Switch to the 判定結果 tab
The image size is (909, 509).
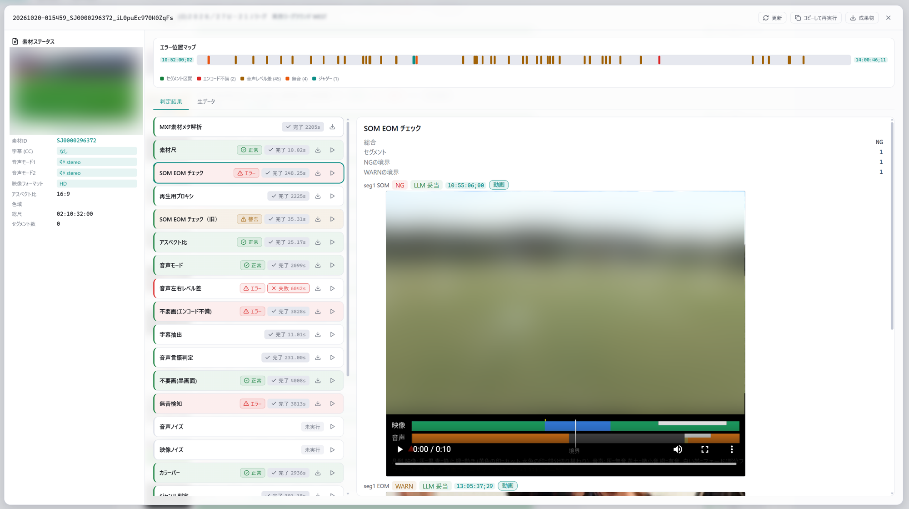click(x=171, y=101)
